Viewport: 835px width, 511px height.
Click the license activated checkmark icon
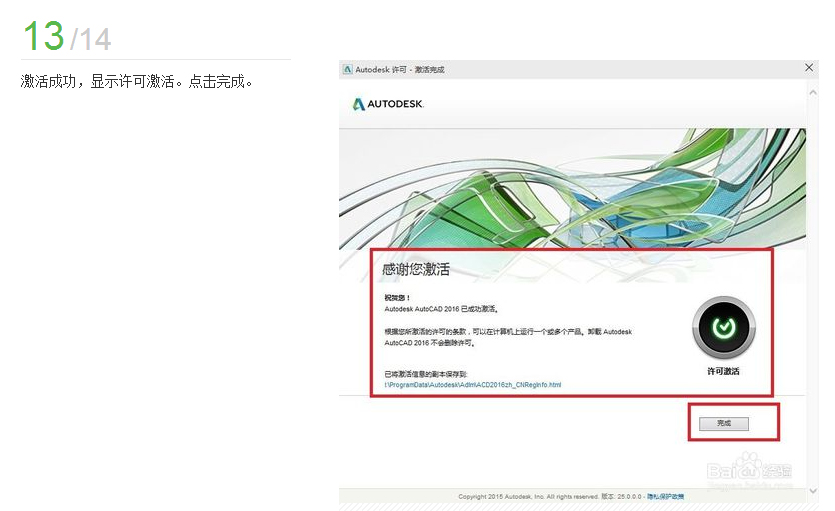724,327
